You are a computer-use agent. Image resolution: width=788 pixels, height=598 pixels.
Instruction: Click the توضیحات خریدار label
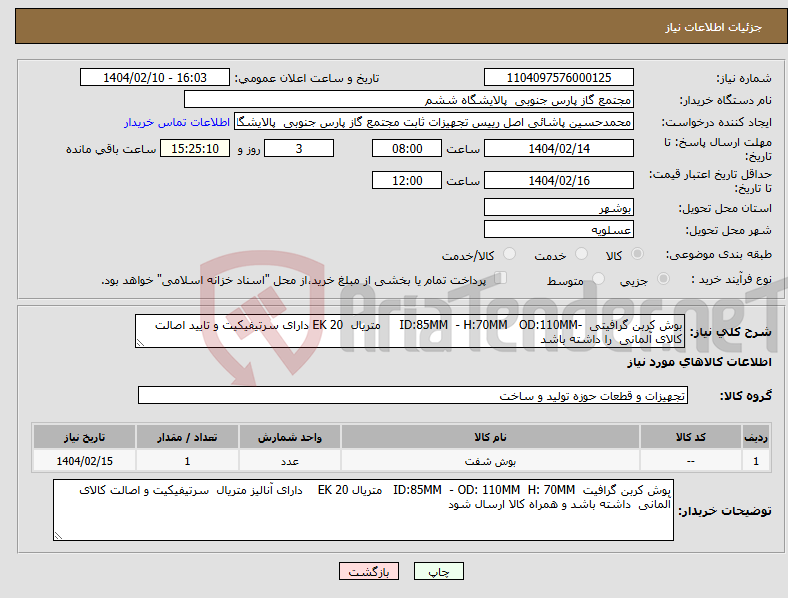(x=725, y=511)
